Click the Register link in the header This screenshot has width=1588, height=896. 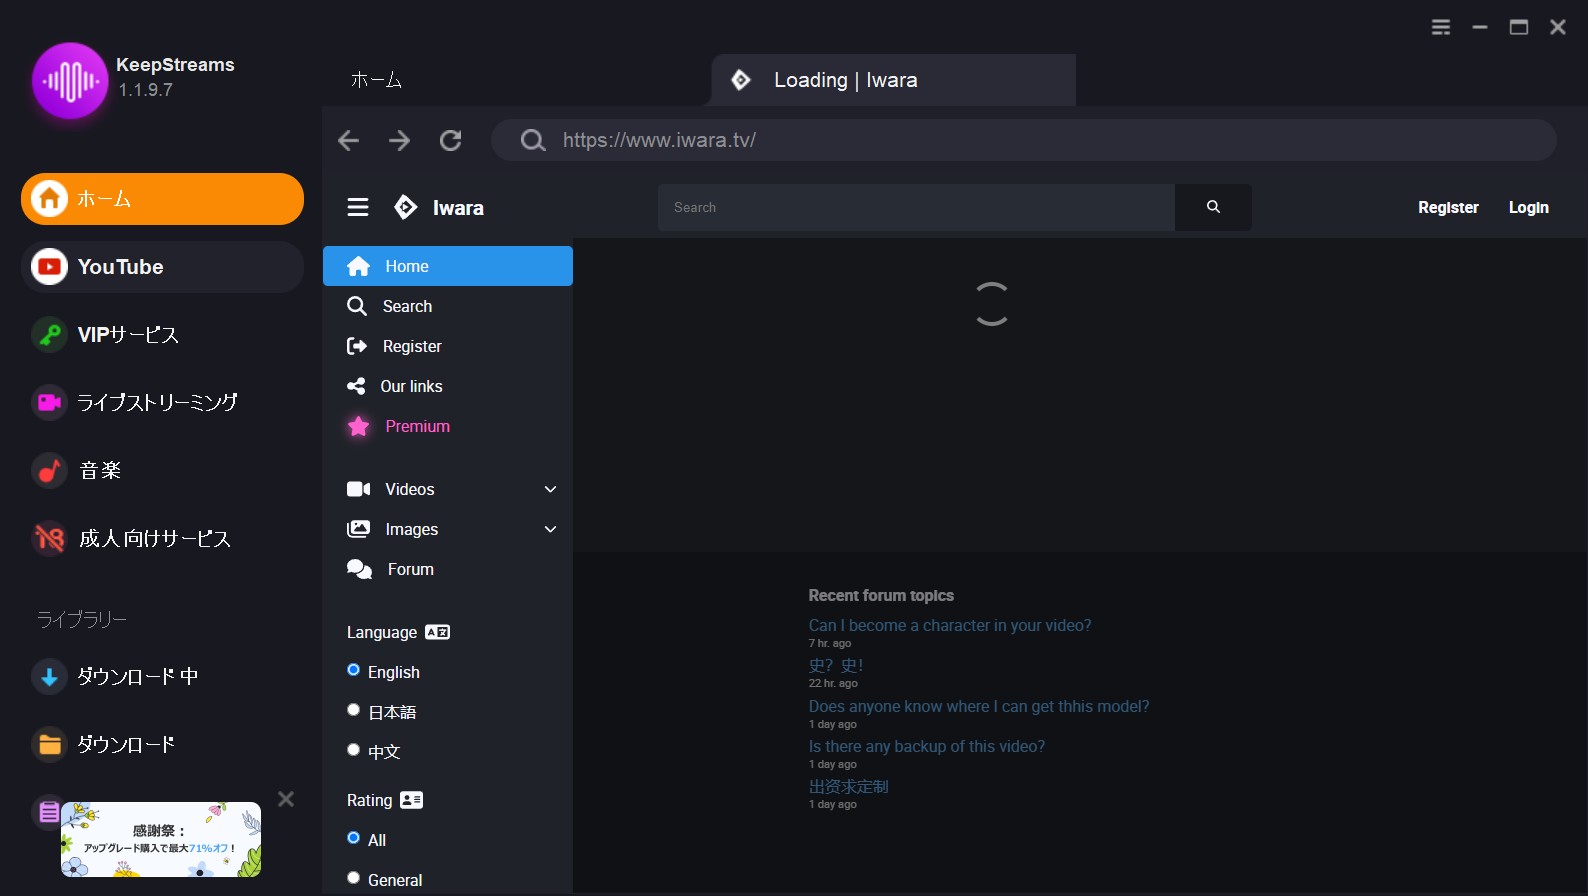click(1448, 207)
